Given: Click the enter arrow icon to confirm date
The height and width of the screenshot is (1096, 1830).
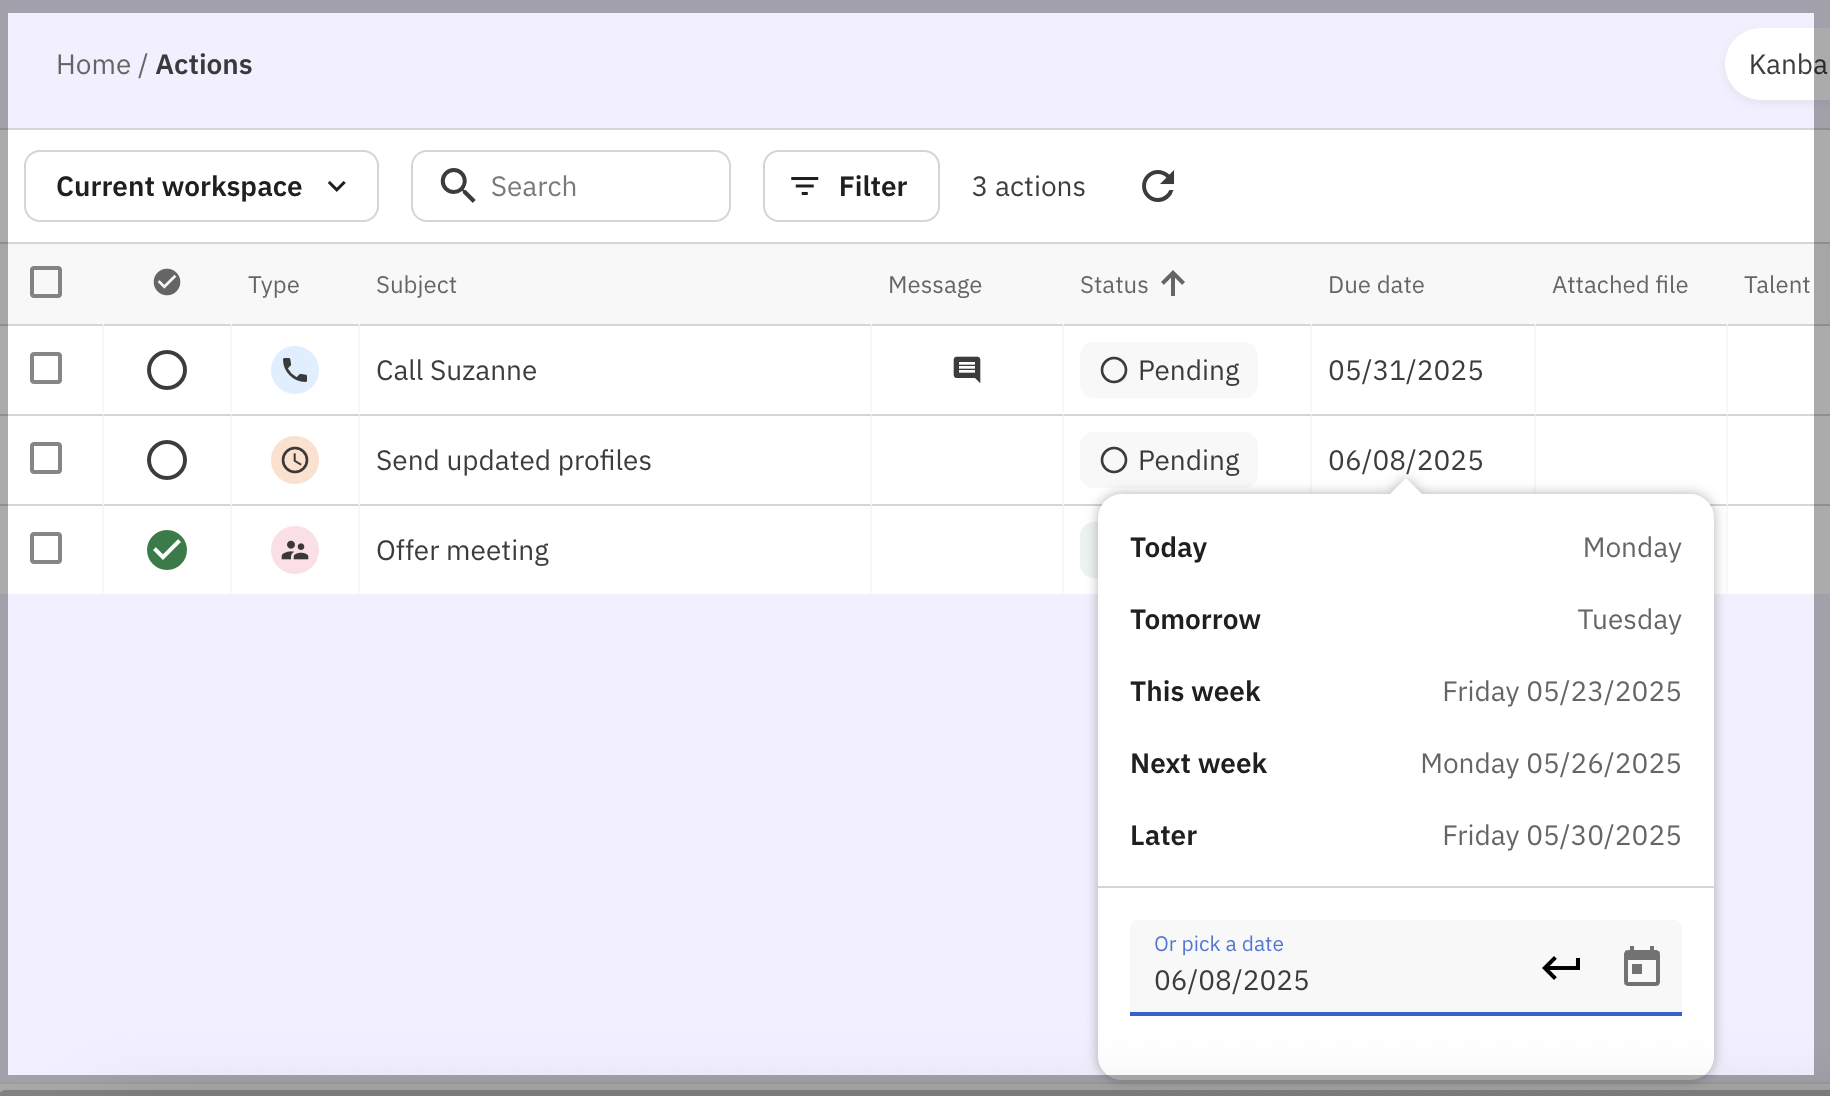Looking at the screenshot, I should click(x=1561, y=967).
